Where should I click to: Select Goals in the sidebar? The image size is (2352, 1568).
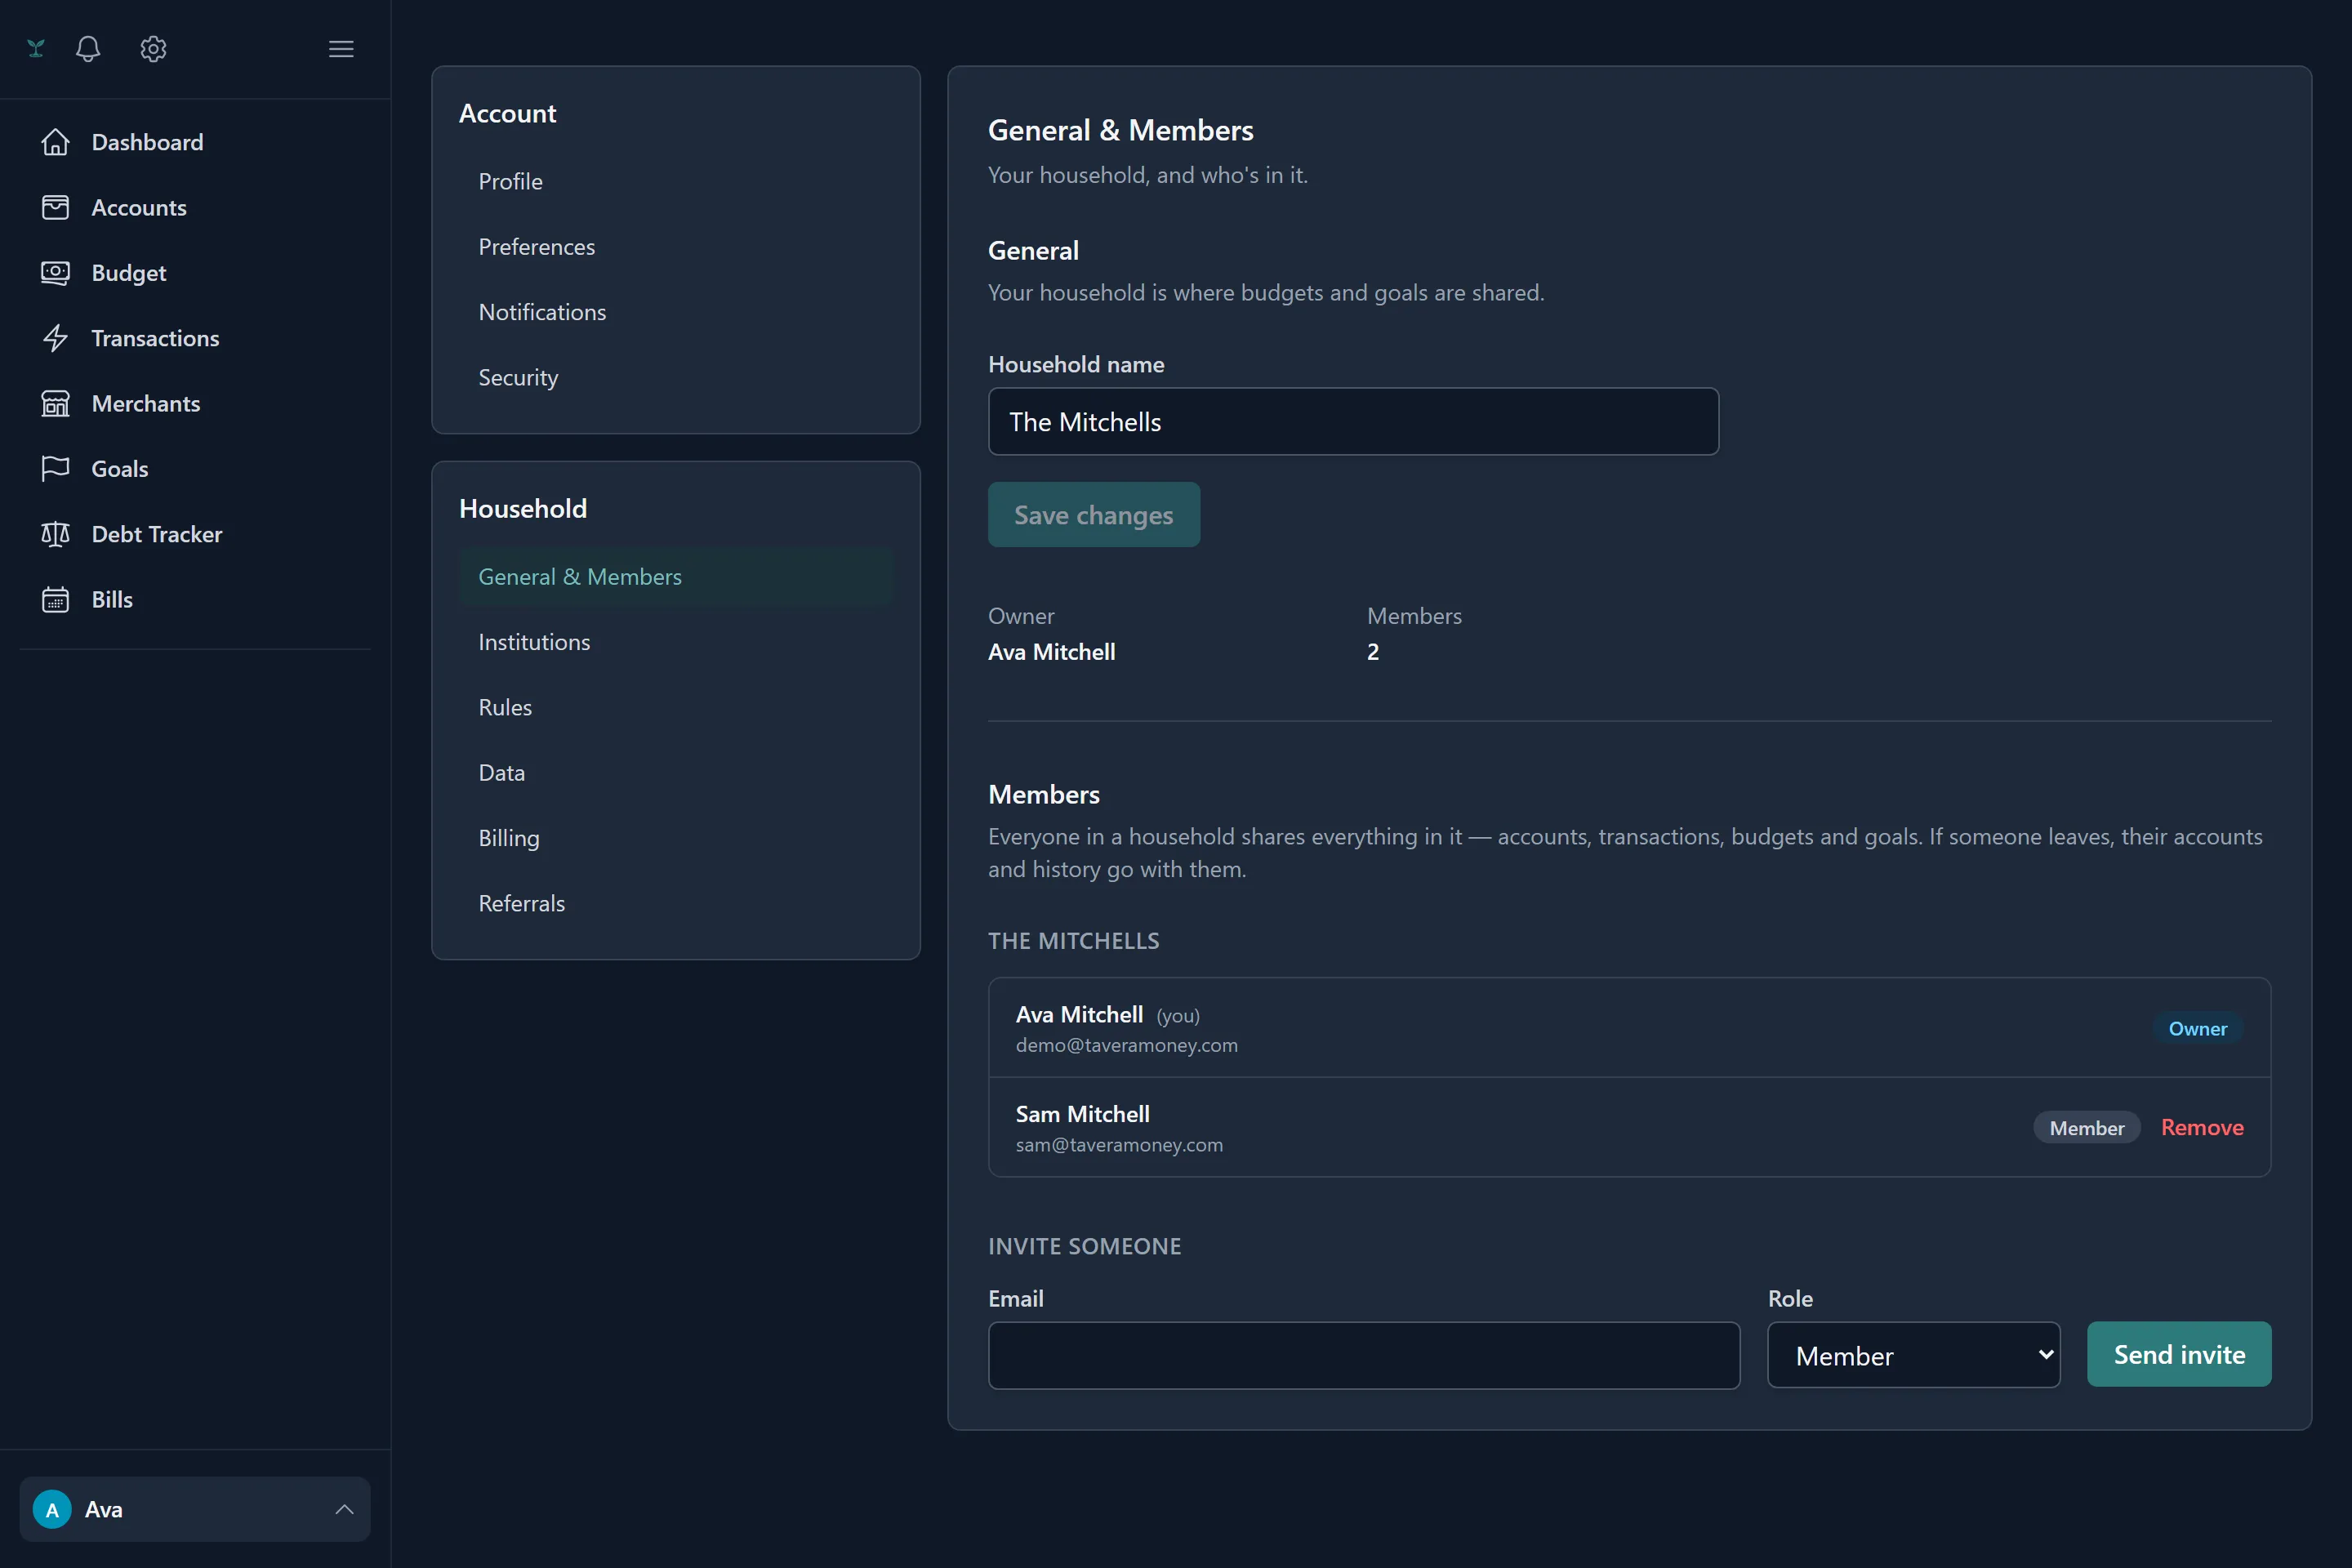tap(195, 469)
